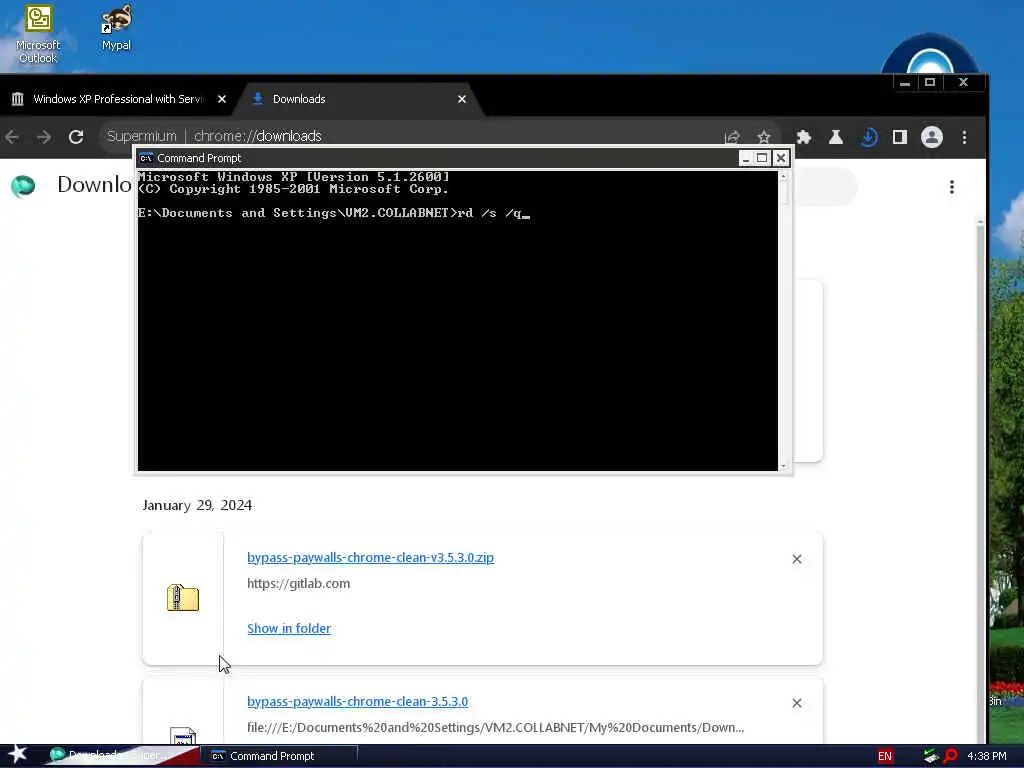Screen dimensions: 1024x768
Task: Open browser three-dot main menu
Action: click(x=965, y=137)
